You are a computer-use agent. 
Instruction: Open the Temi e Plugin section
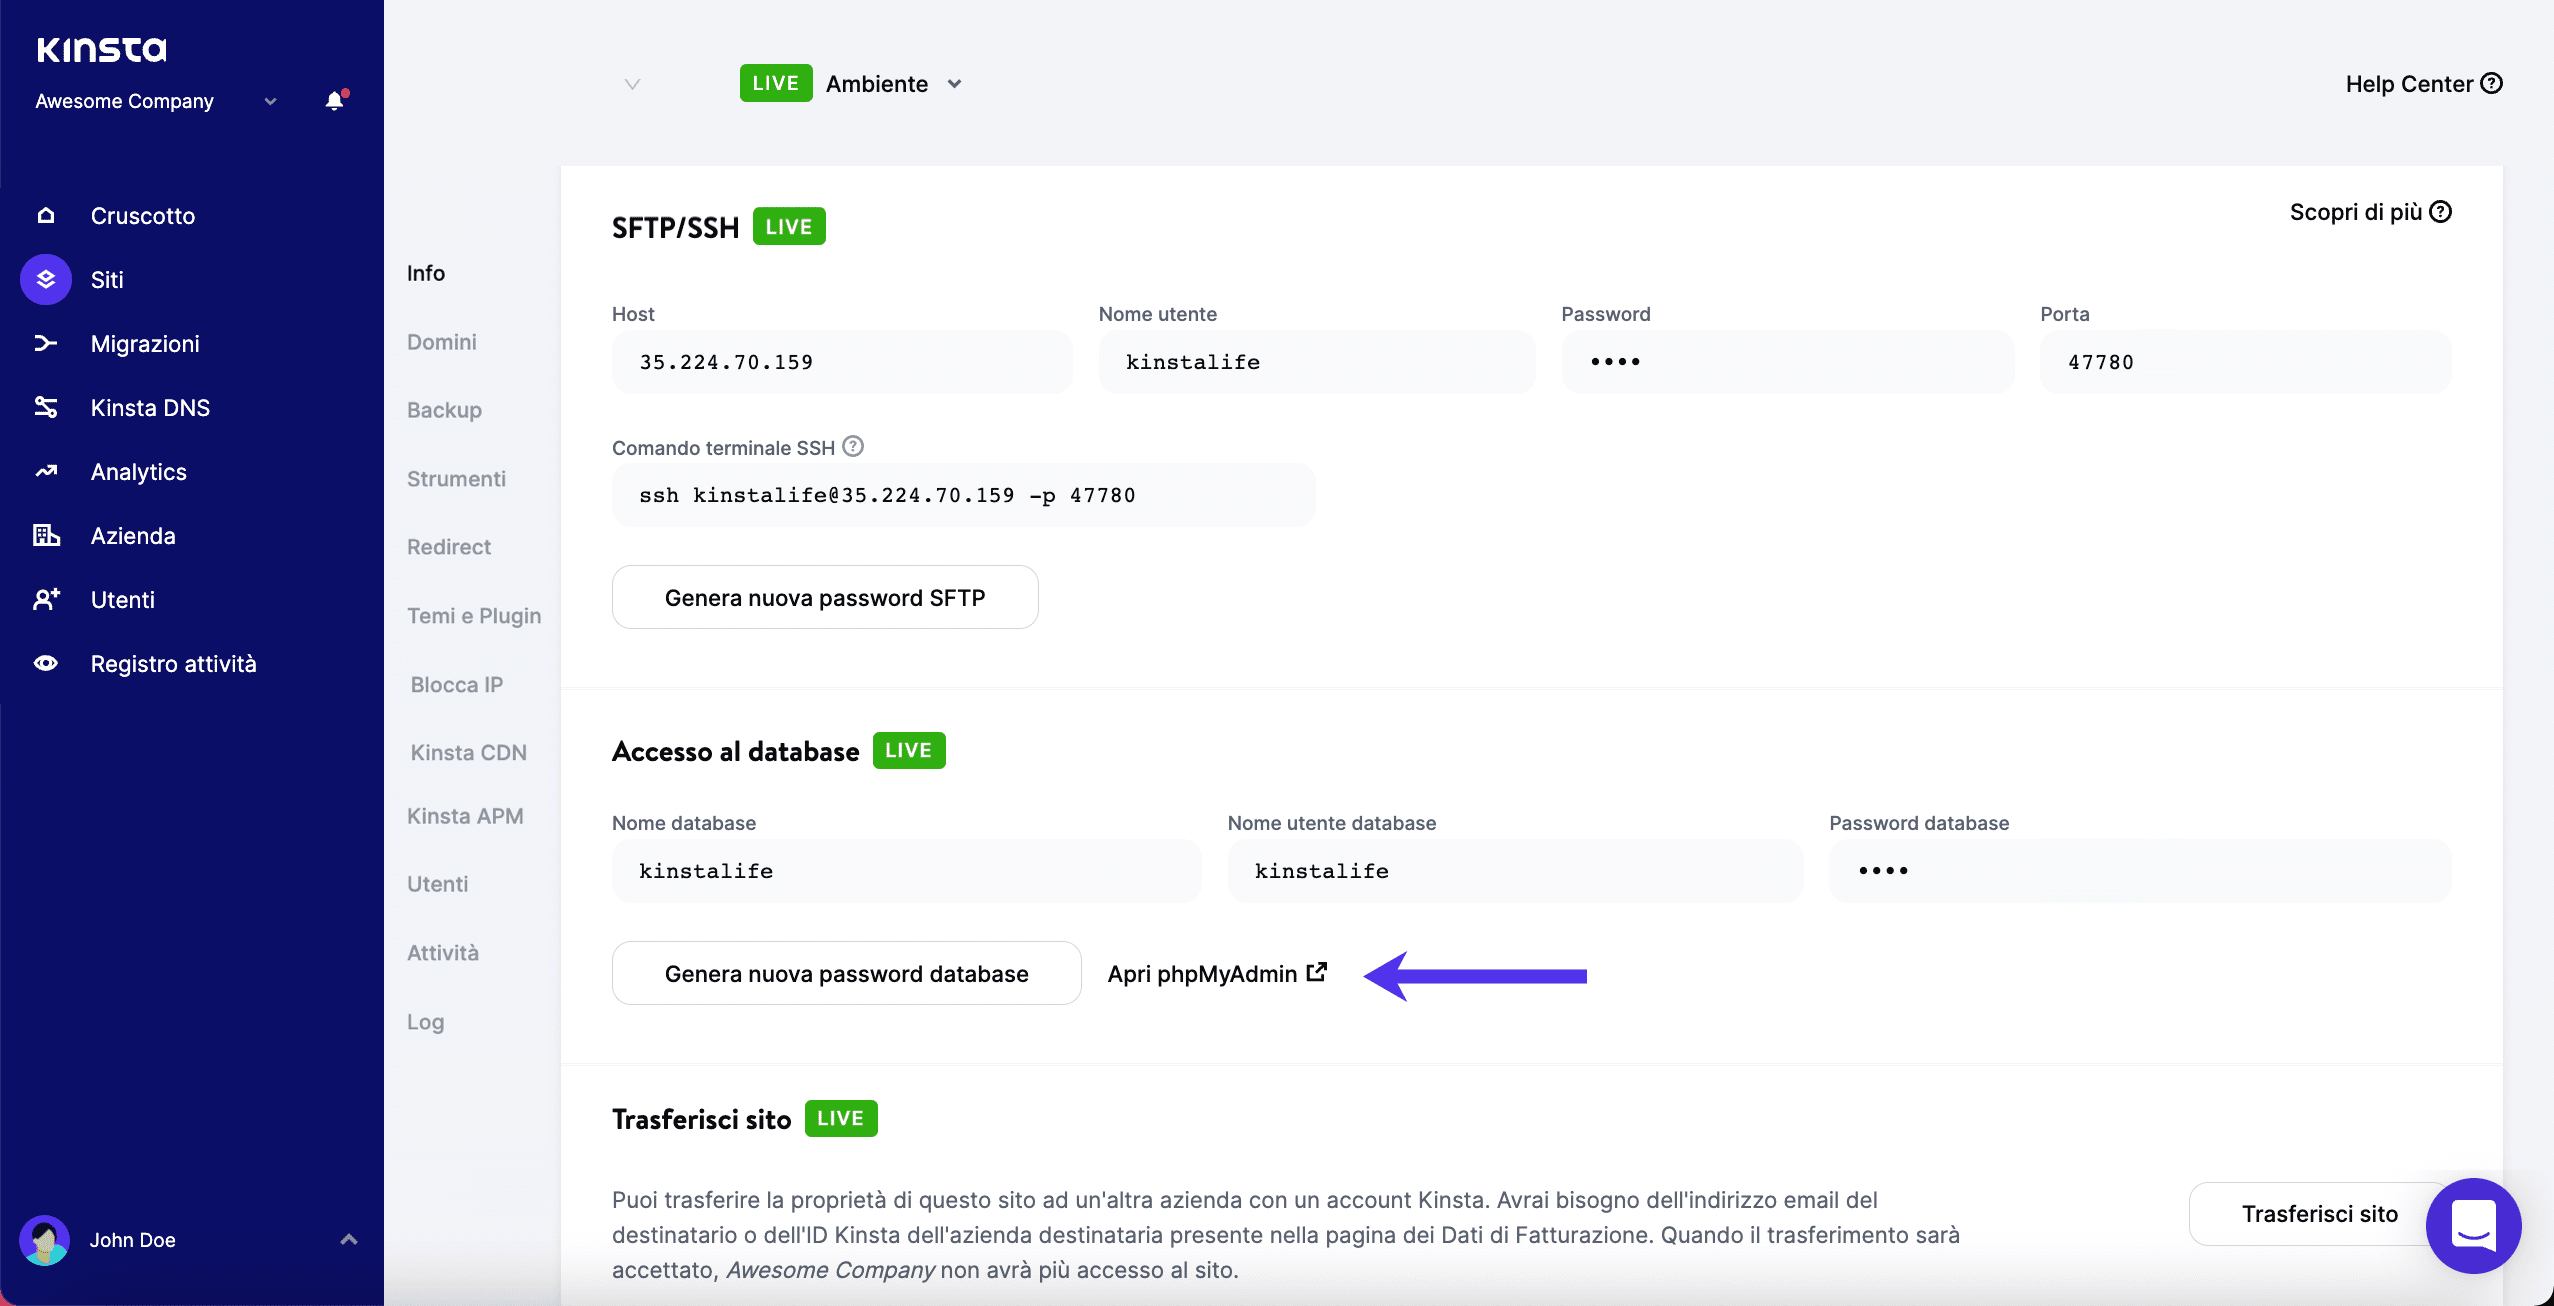pos(474,615)
